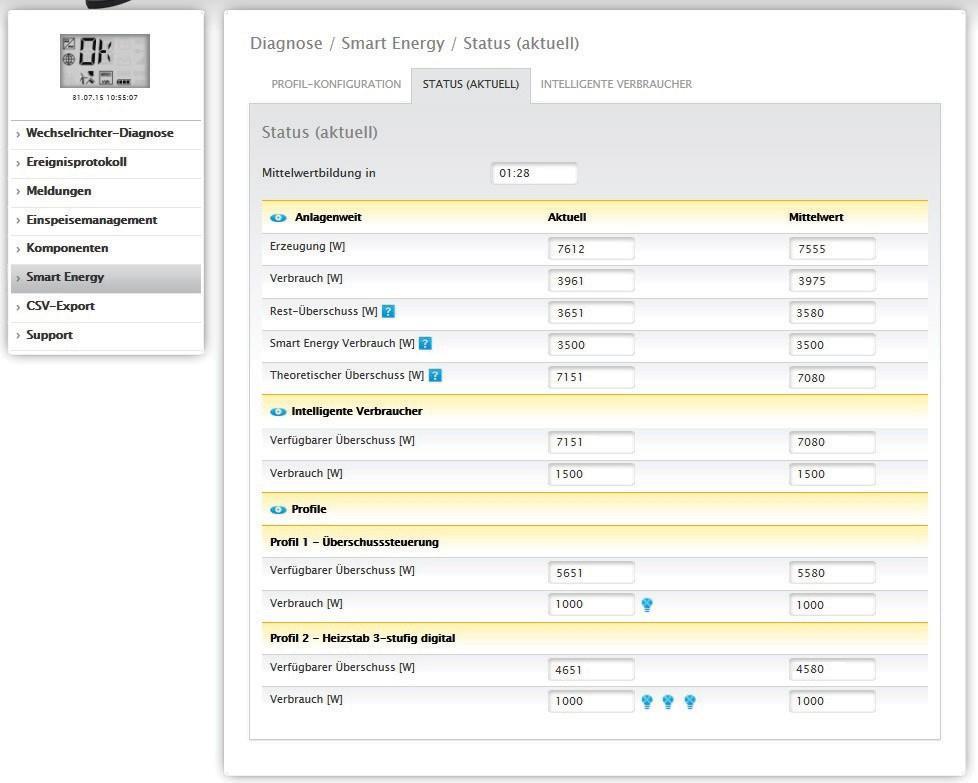The height and width of the screenshot is (783, 978).
Task: Expand chevron beside Wechselrichter-Diagnose
Action: [x=18, y=134]
